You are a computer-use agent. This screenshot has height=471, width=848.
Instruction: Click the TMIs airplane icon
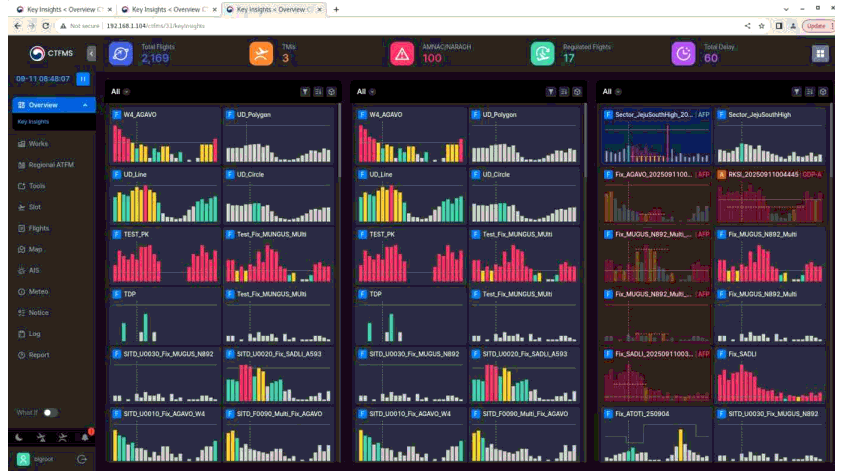point(261,54)
